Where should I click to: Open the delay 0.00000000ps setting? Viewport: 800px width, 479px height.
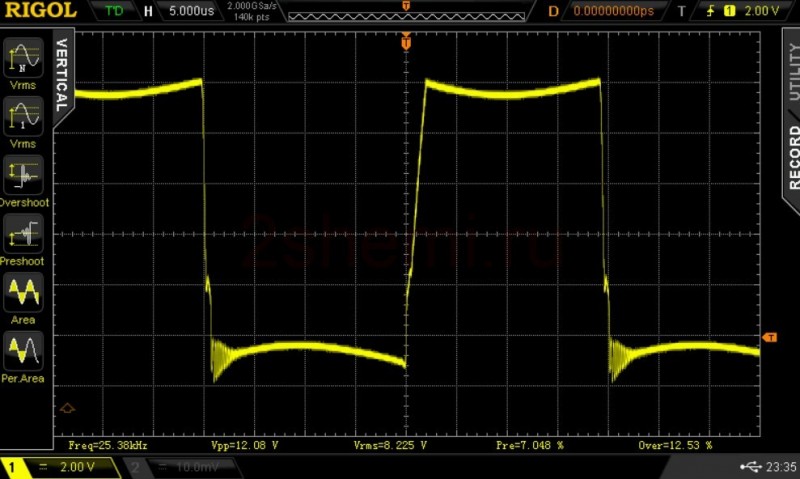coord(612,11)
